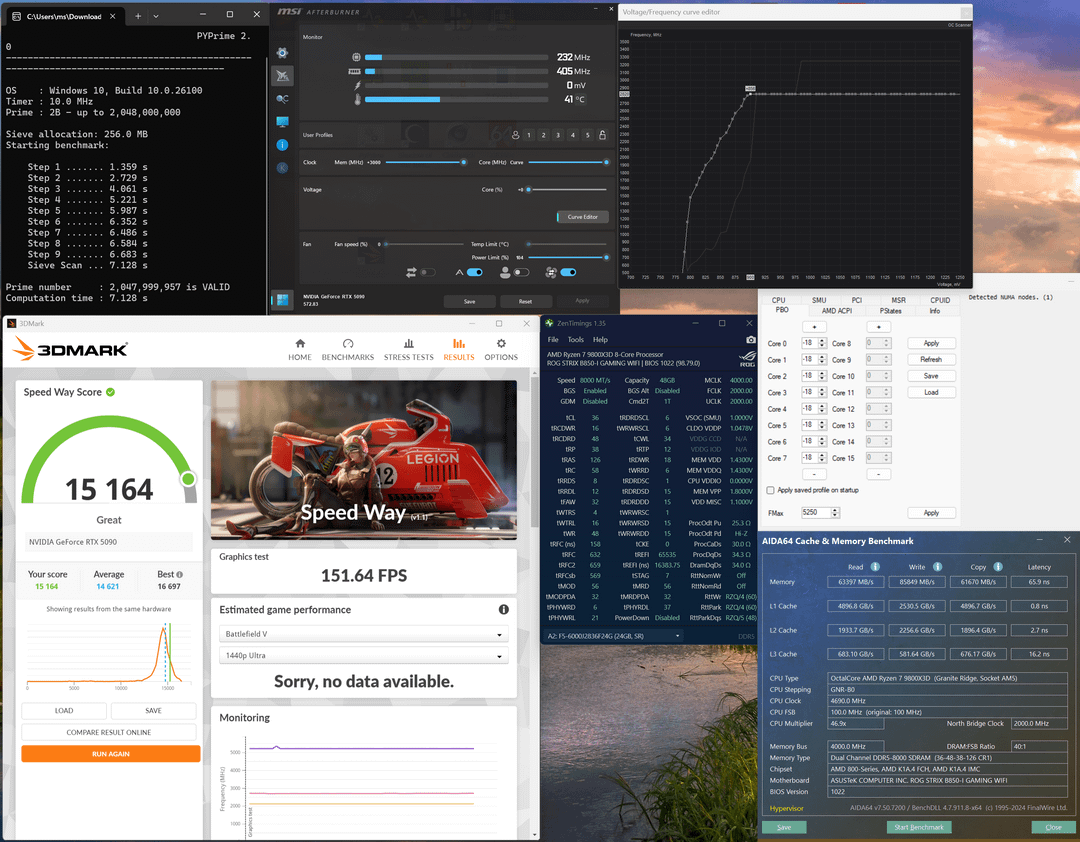Click the 3DMark HOME icon

tap(300, 343)
